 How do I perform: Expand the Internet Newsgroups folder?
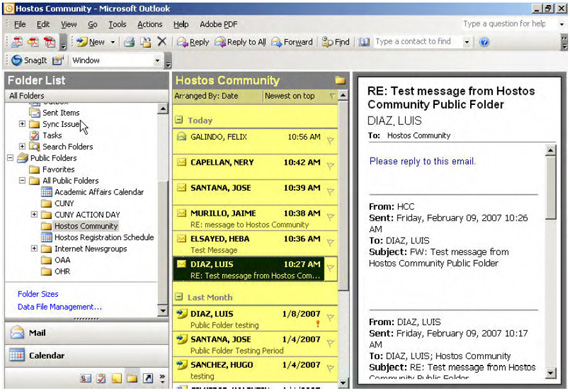point(34,248)
